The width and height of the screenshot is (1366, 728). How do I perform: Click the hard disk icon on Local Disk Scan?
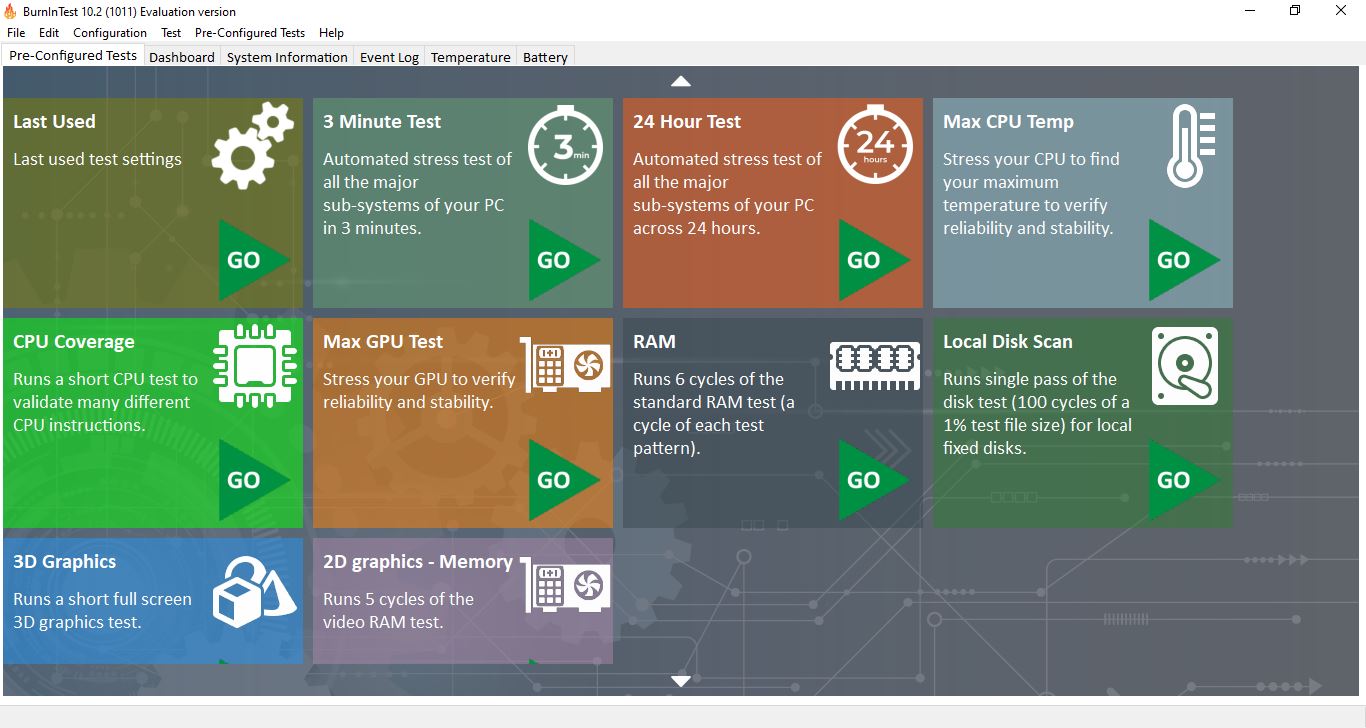pos(1185,365)
